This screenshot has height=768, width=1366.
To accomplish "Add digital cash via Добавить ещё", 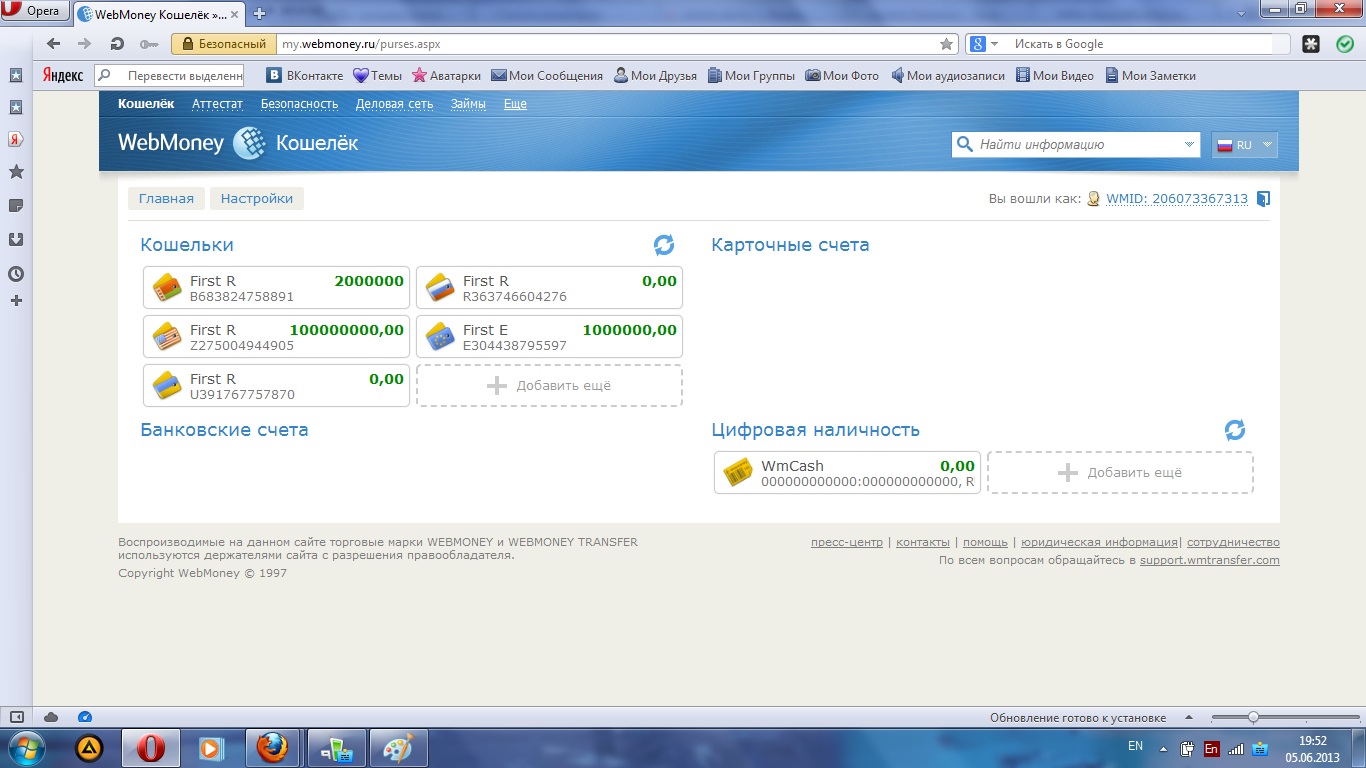I will pyautogui.click(x=1120, y=472).
